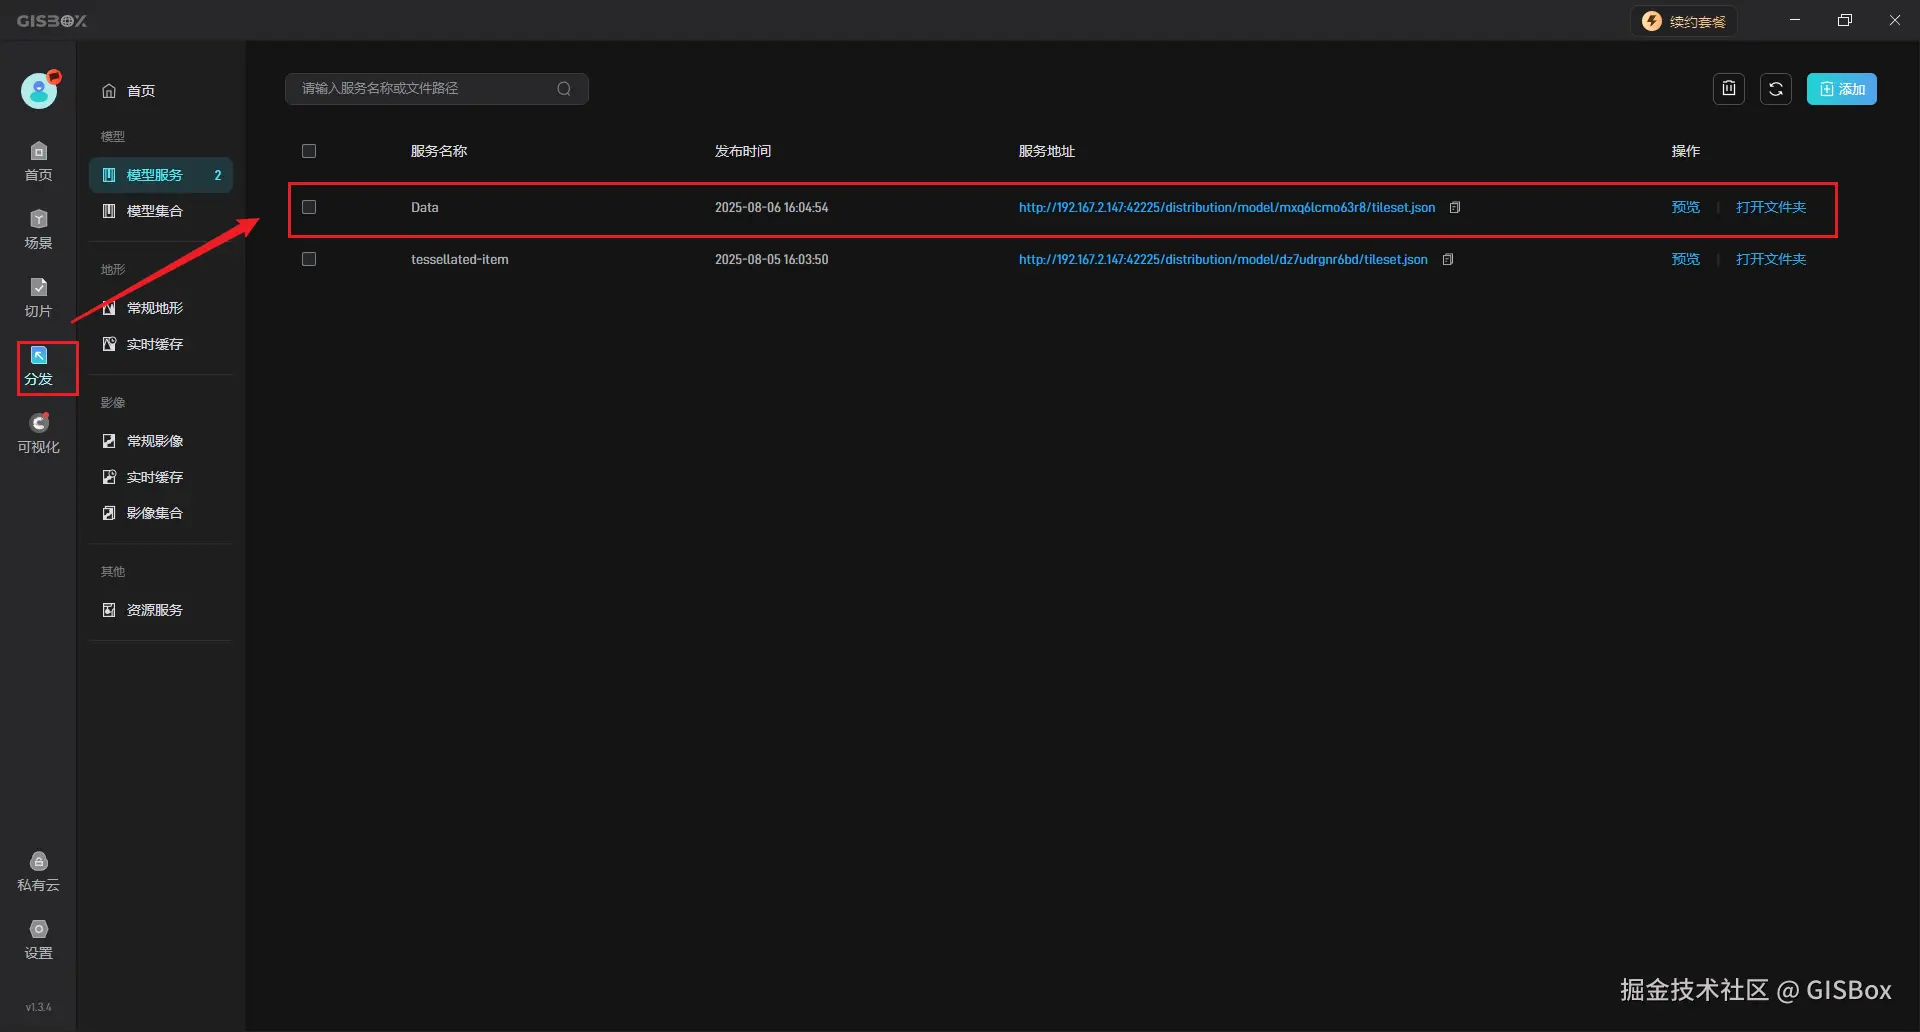Select 首页 in the secondary menu
1920x1032 pixels.
click(x=160, y=91)
